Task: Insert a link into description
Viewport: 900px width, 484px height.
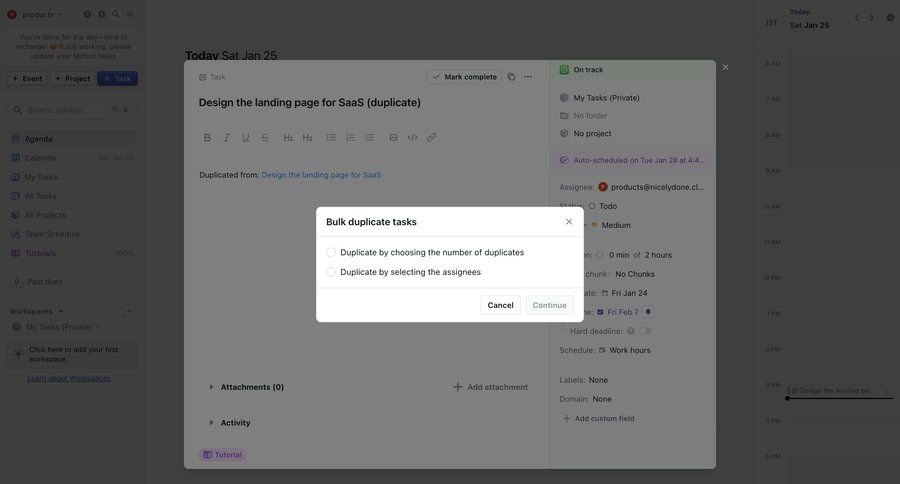Action: (x=432, y=137)
